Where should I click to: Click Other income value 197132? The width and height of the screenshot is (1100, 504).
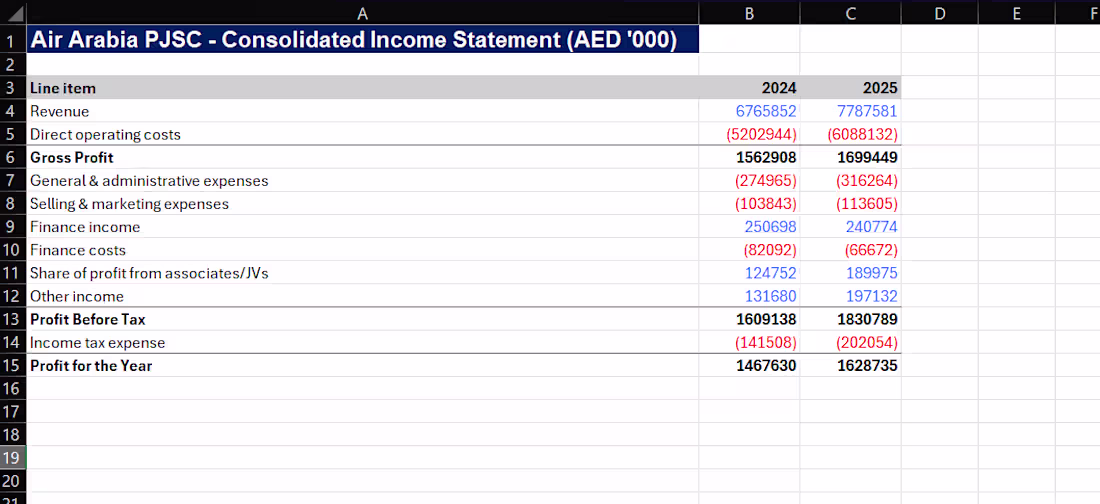850,296
